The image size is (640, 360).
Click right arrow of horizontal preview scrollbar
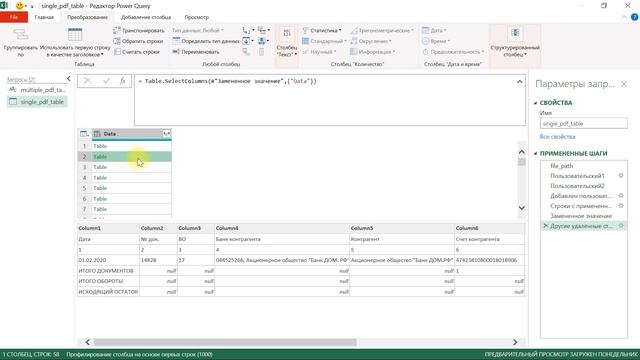[x=515, y=342]
